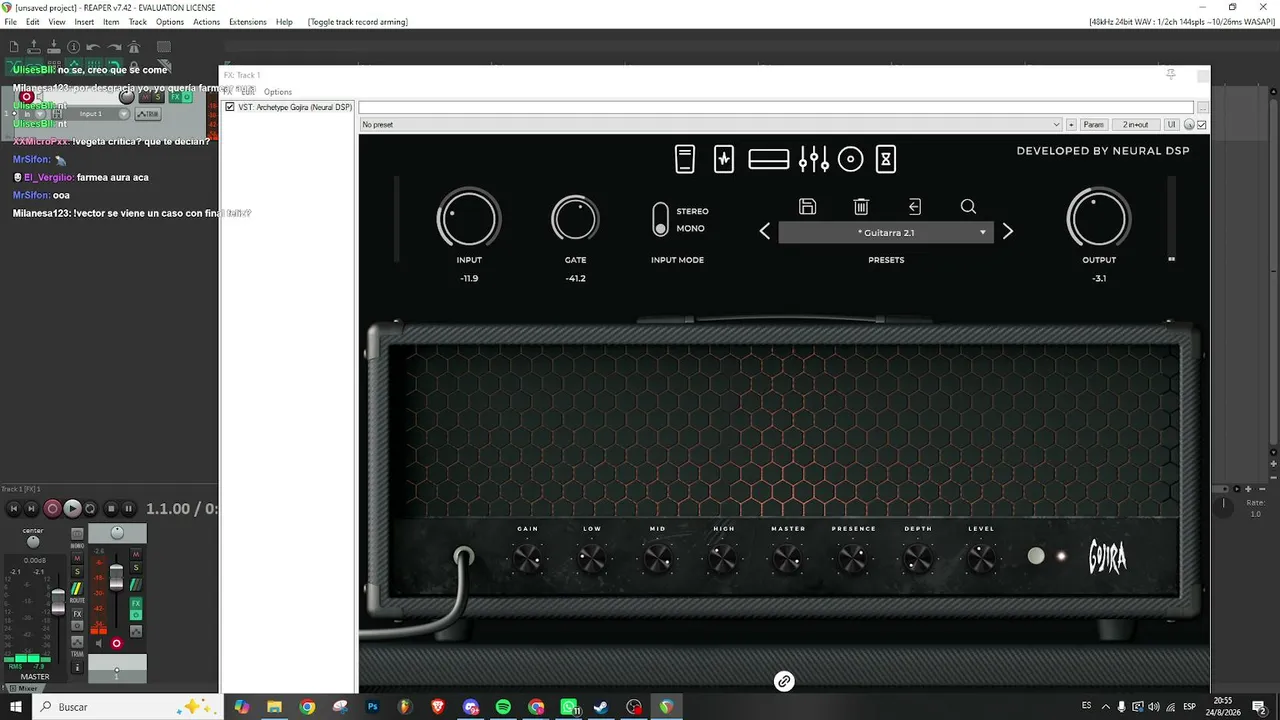The height and width of the screenshot is (720, 1280).
Task: Undo the last action in REAPER toolbar
Action: (93, 47)
